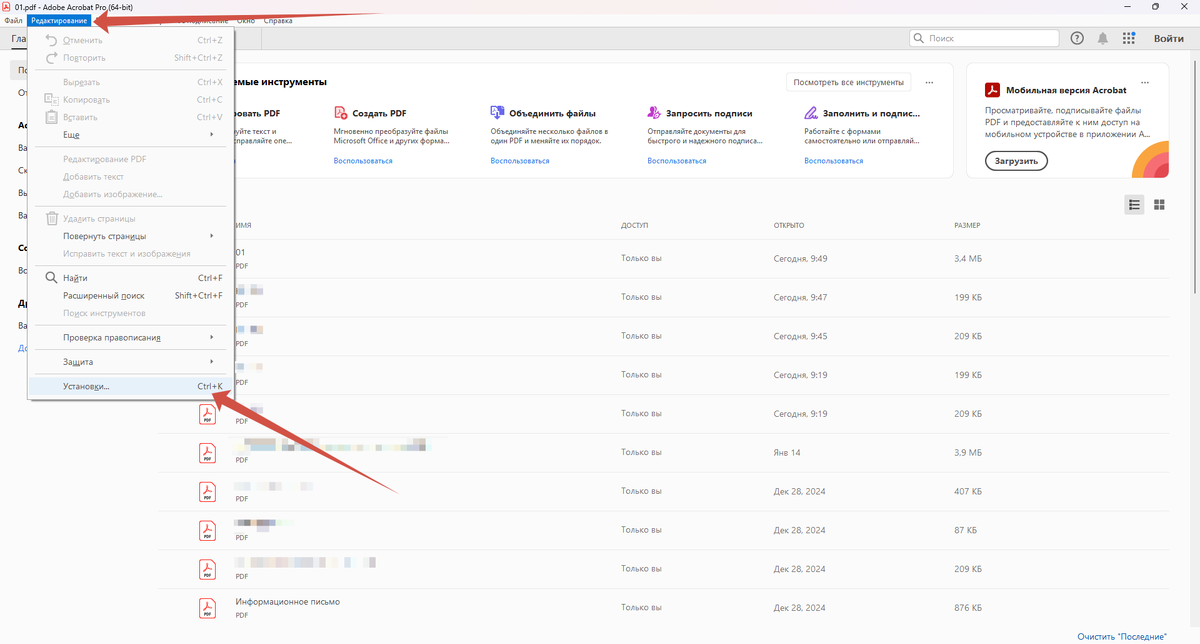Viewport: 1200px width, 644px height.
Task: Click Очистить "Последние" link
Action: [1122, 636]
